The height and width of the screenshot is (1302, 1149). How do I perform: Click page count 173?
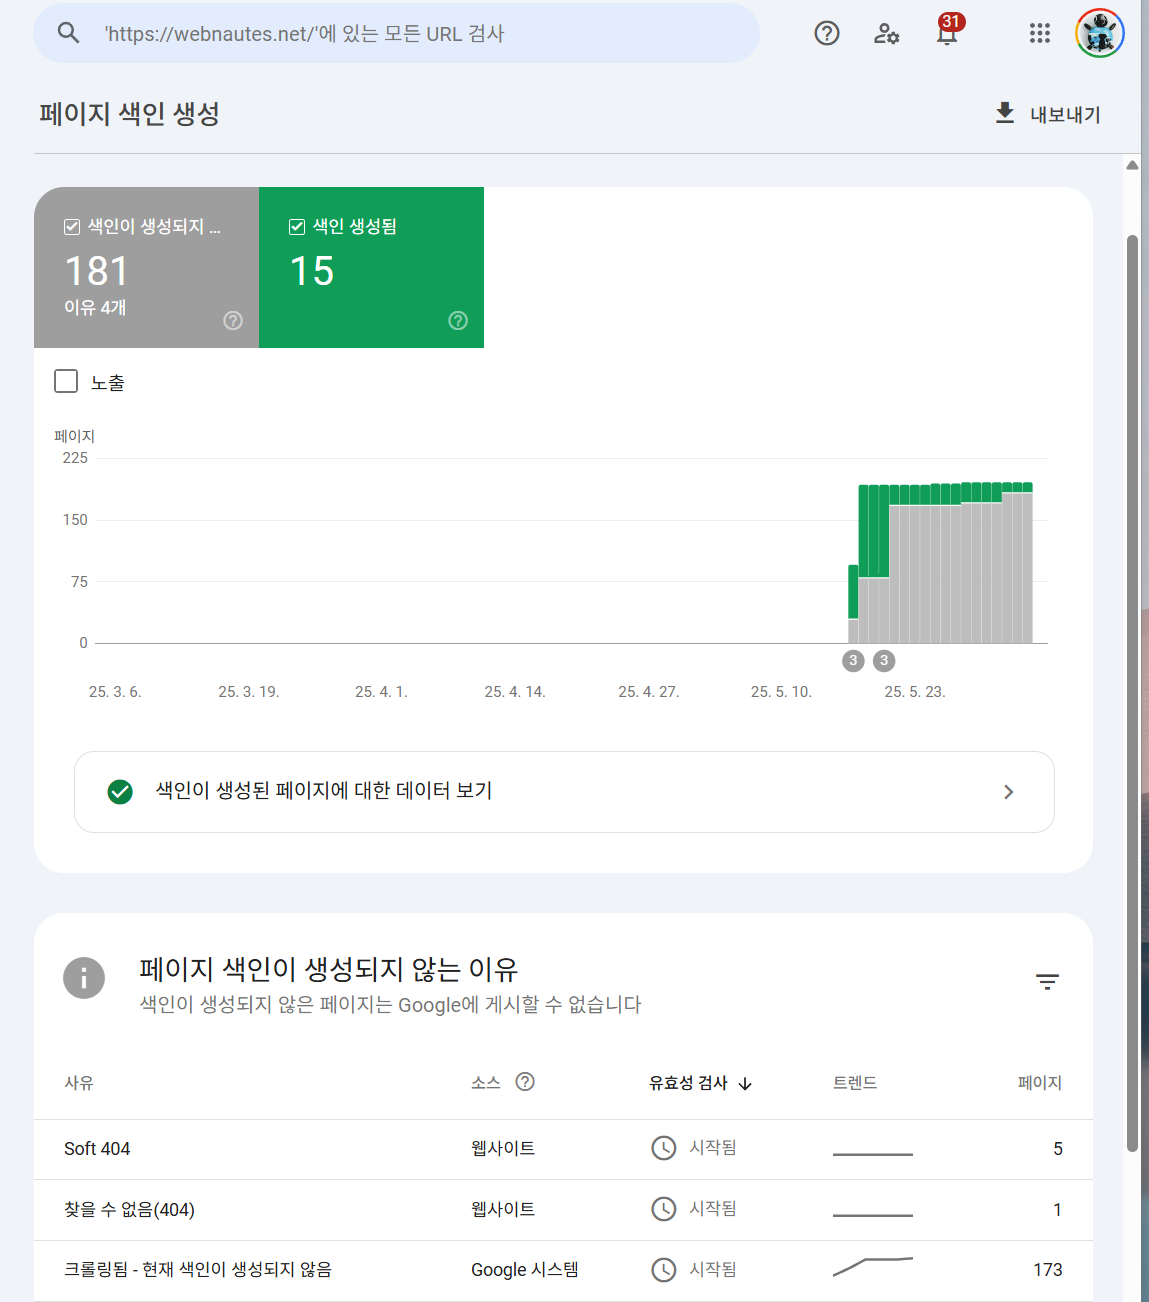click(x=1048, y=1270)
